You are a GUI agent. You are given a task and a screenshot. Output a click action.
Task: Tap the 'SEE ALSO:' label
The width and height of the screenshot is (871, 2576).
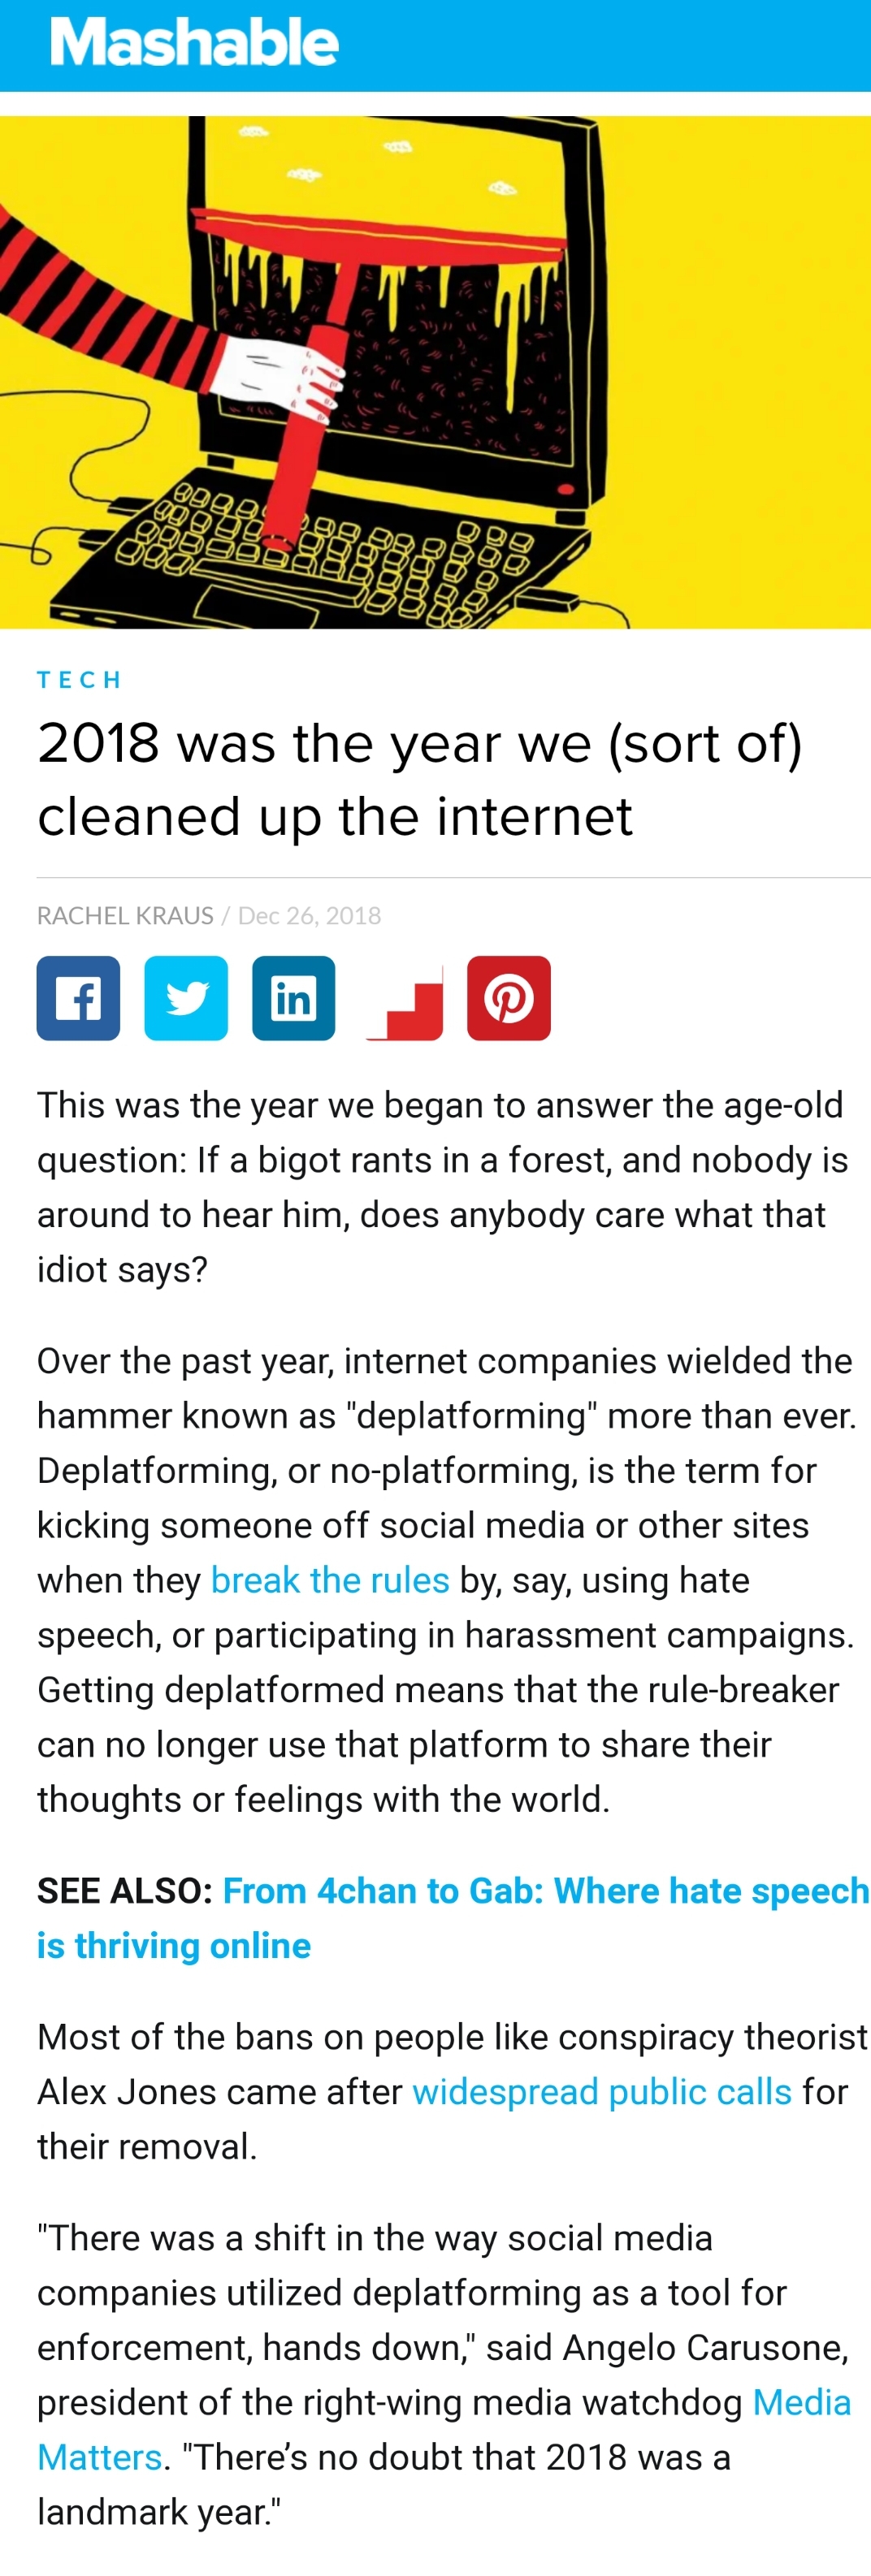pyautogui.click(x=125, y=1891)
